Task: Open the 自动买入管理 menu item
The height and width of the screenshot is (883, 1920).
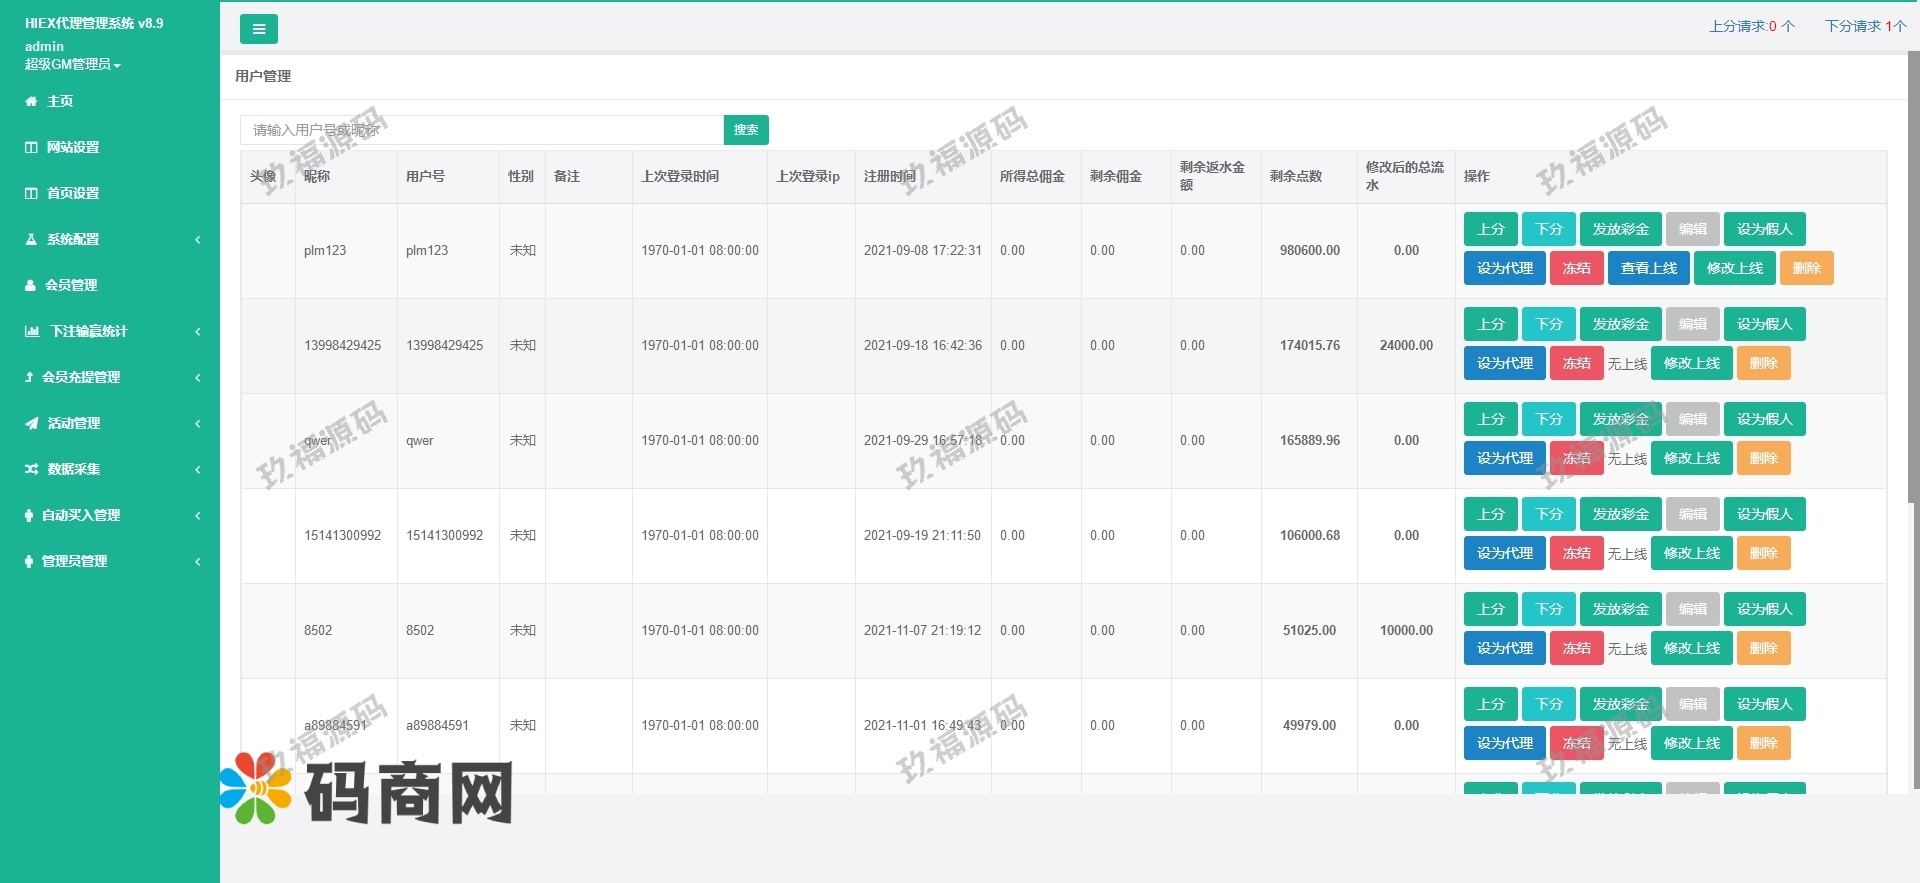Action: (x=81, y=515)
